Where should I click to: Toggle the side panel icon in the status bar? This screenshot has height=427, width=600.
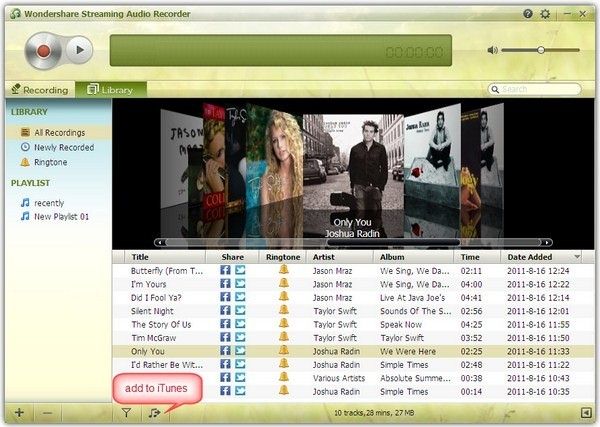[586, 412]
